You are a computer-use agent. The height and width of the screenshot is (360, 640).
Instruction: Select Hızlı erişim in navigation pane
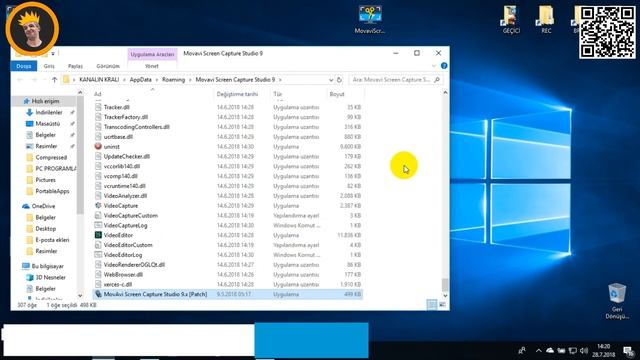45,101
